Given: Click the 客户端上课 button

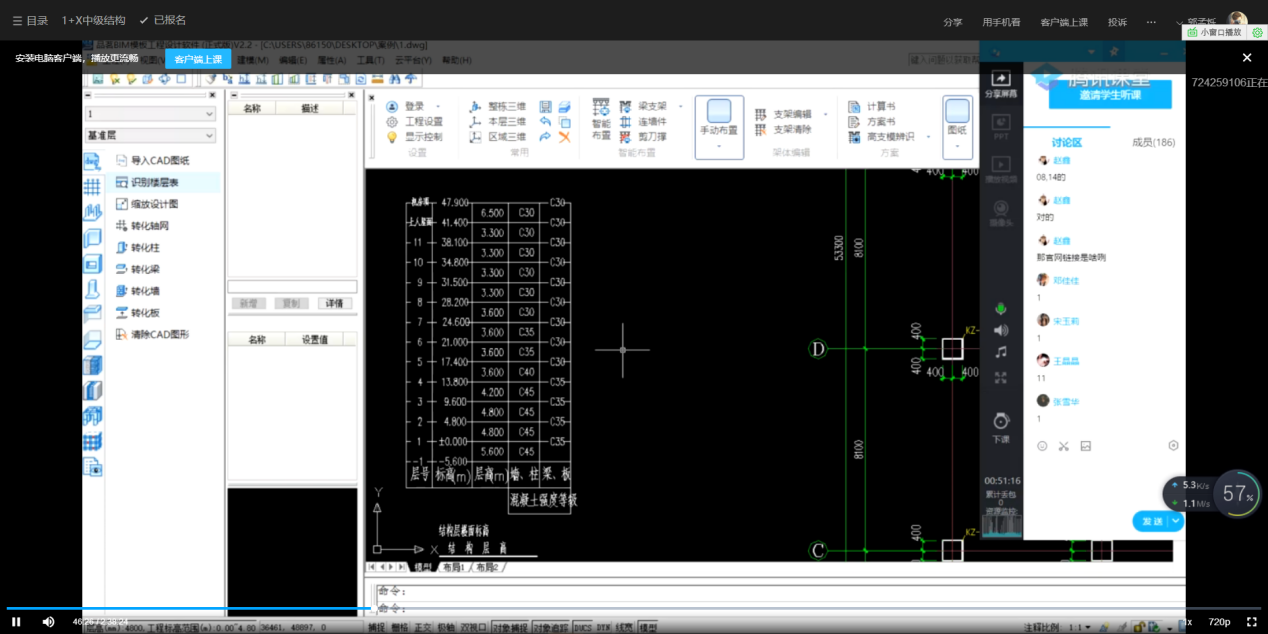Looking at the screenshot, I should (x=198, y=59).
